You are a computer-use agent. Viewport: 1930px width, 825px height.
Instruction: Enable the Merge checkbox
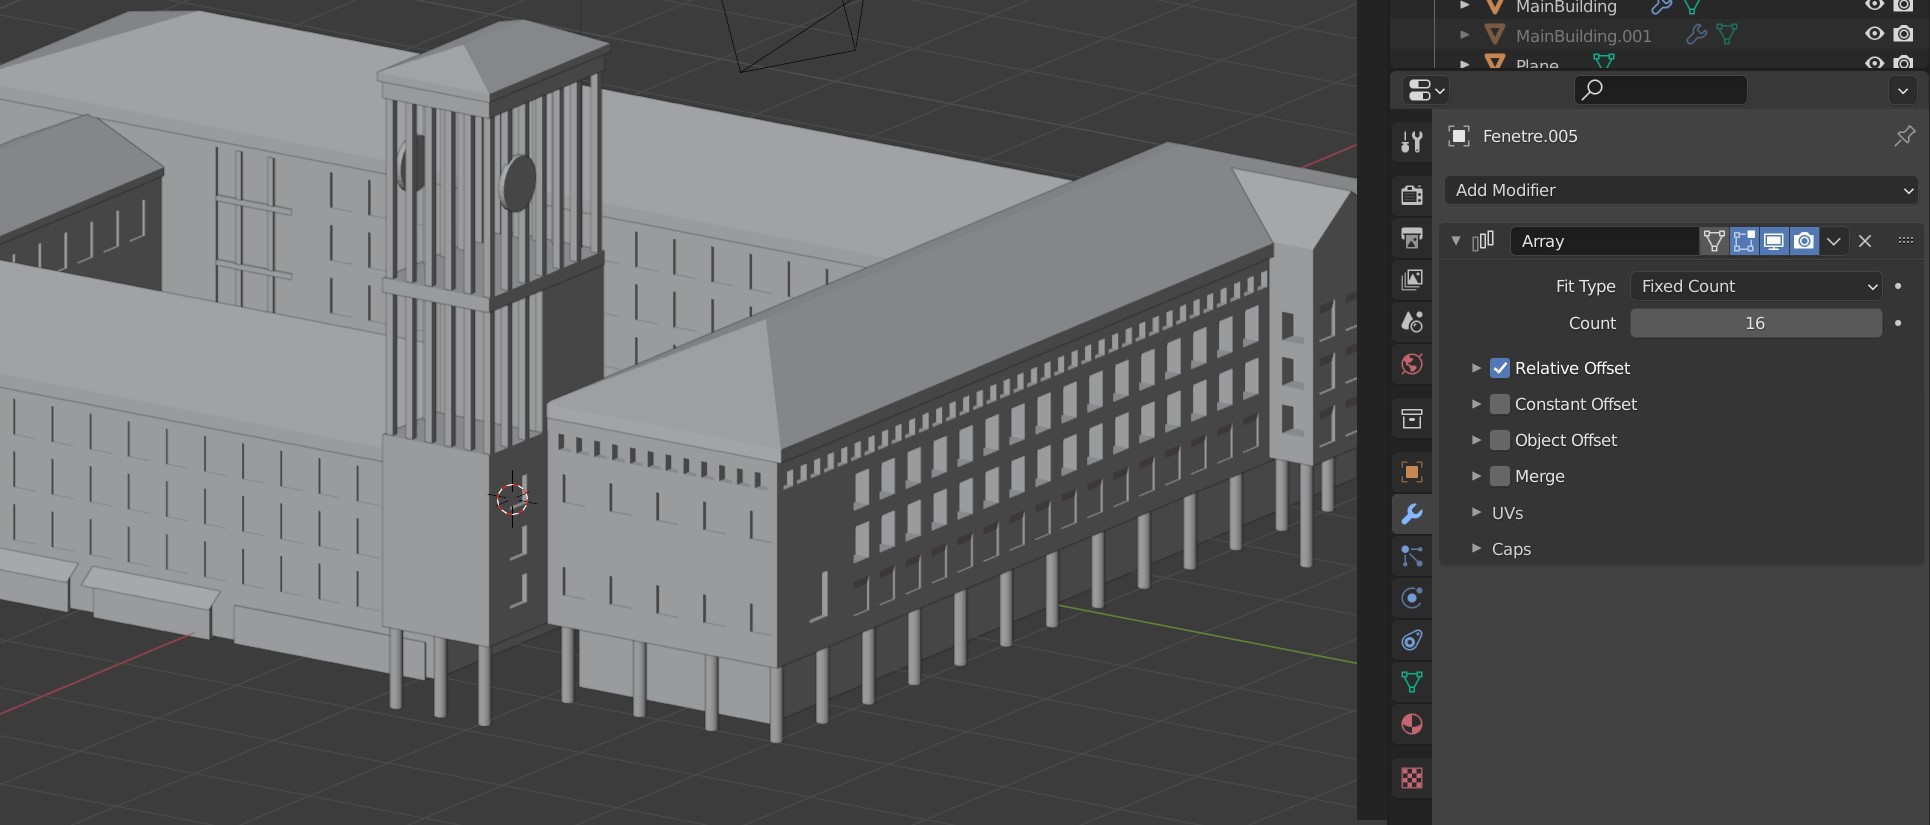point(1500,476)
